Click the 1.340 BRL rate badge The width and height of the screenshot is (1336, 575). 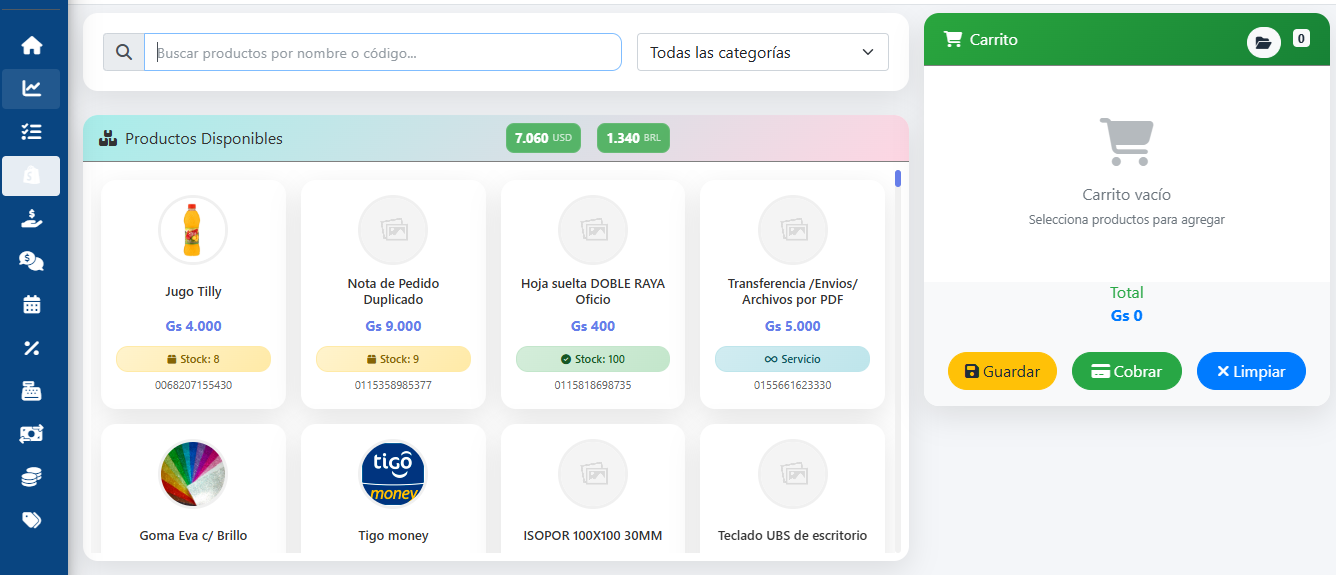click(633, 138)
